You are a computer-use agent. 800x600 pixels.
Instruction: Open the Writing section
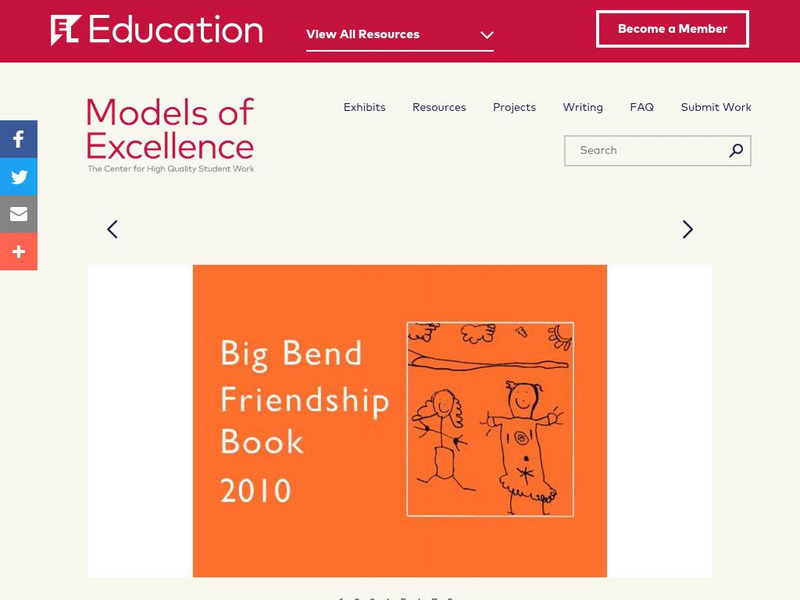[582, 107]
